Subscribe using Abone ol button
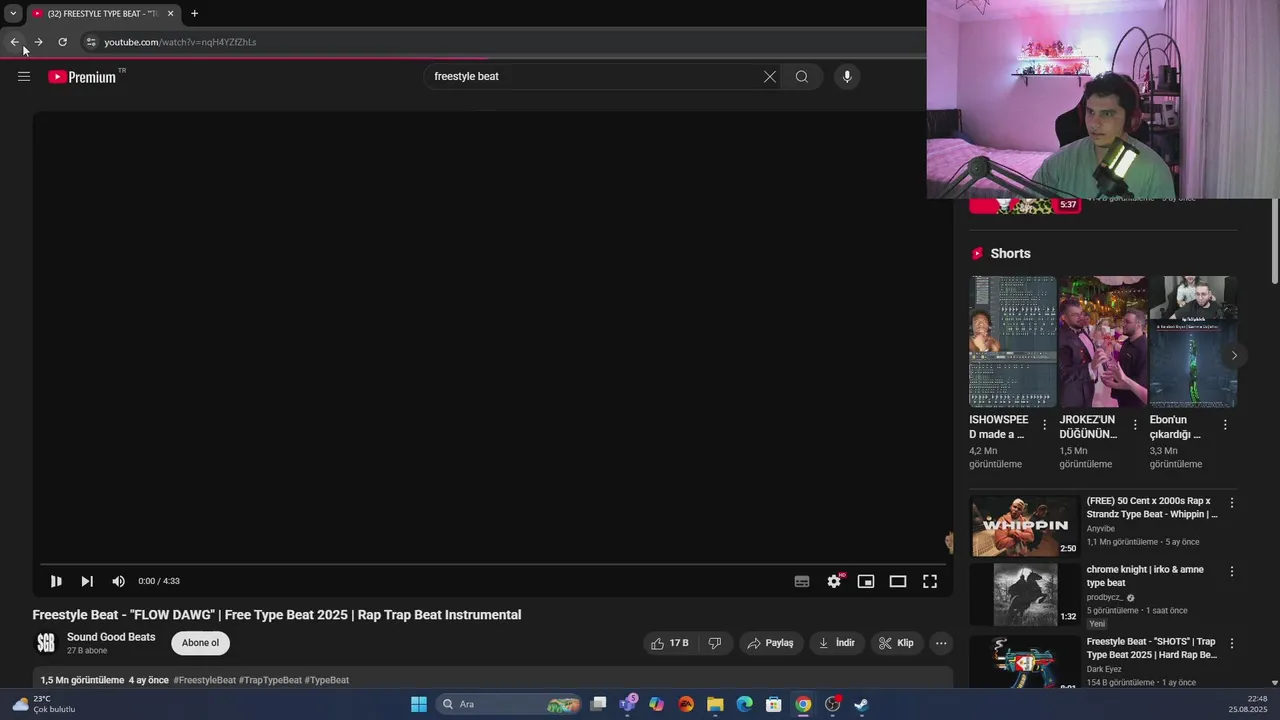Screen dimensions: 1280x720 200,643
